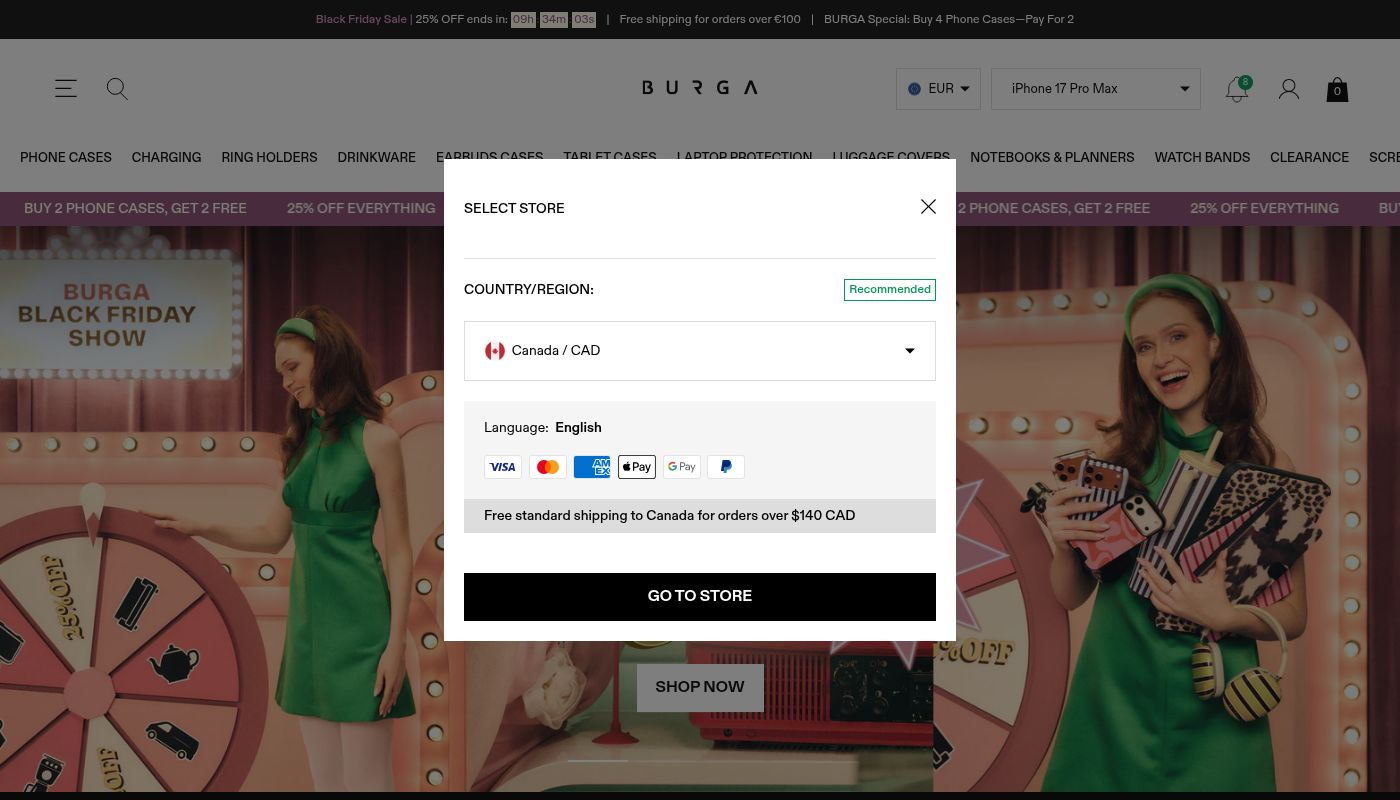Expand the iPhone 17 Pro Max device dropdown
The width and height of the screenshot is (1400, 800).
pyautogui.click(x=1096, y=89)
